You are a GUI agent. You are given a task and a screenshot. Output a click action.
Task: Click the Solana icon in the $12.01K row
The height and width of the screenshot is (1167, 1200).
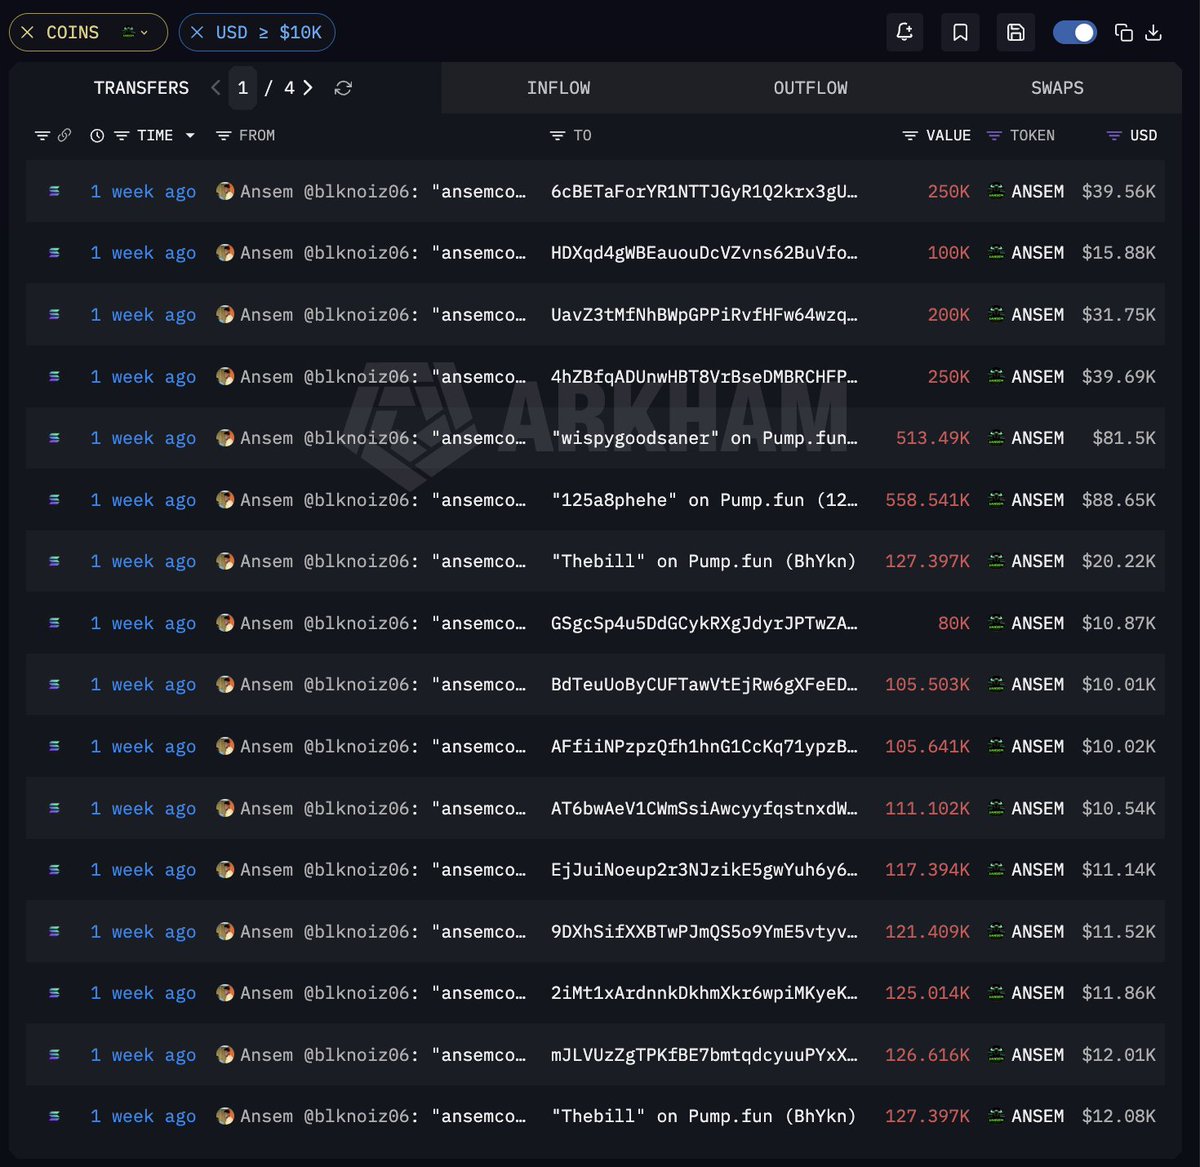coord(54,1055)
